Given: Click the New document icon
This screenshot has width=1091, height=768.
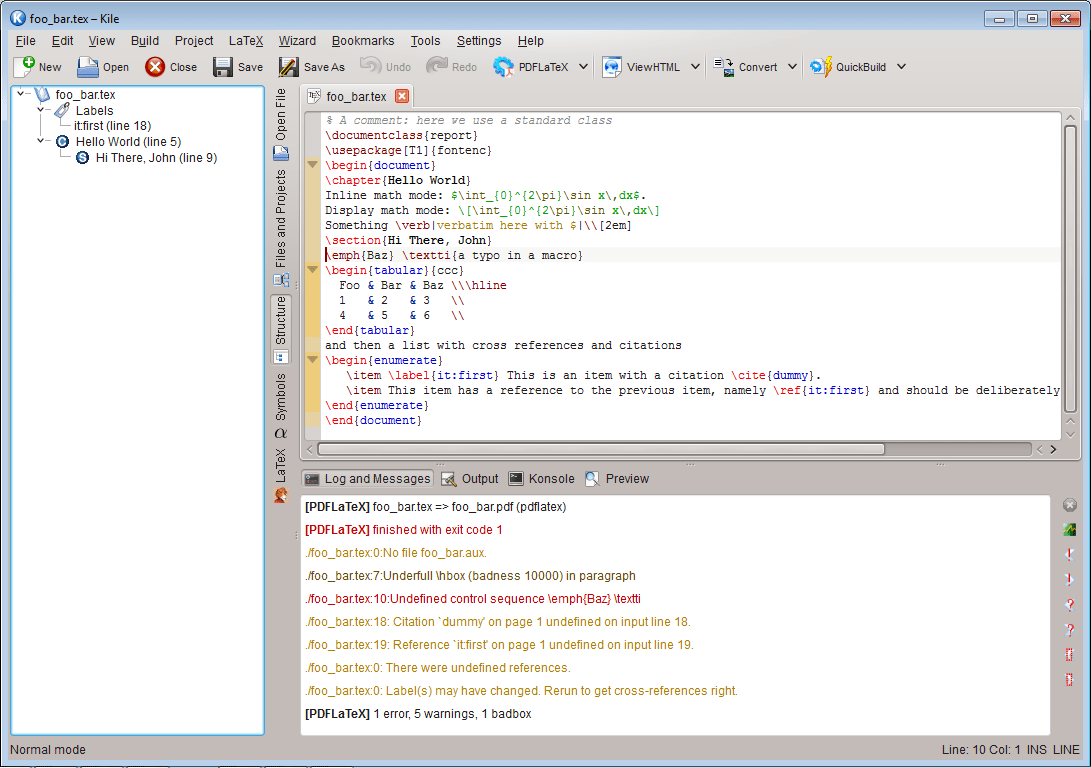Looking at the screenshot, I should pyautogui.click(x=24, y=67).
